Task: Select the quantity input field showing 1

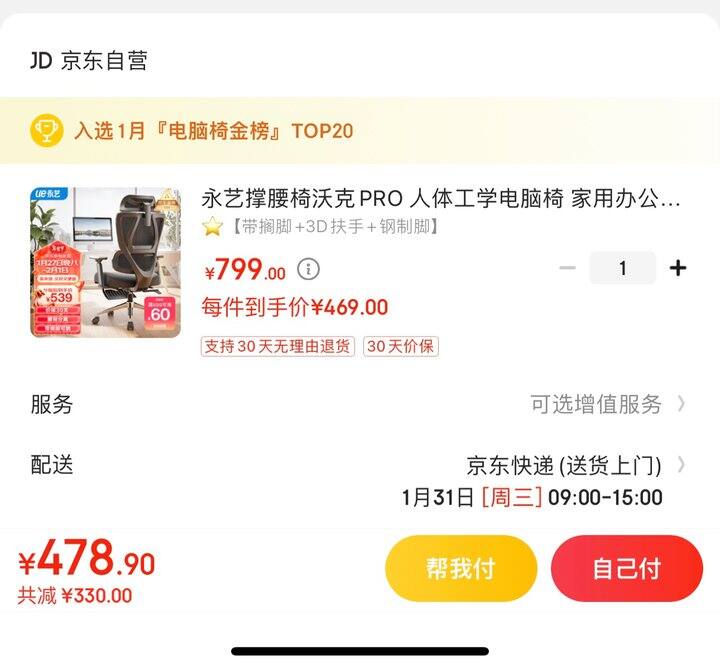Action: tap(623, 268)
